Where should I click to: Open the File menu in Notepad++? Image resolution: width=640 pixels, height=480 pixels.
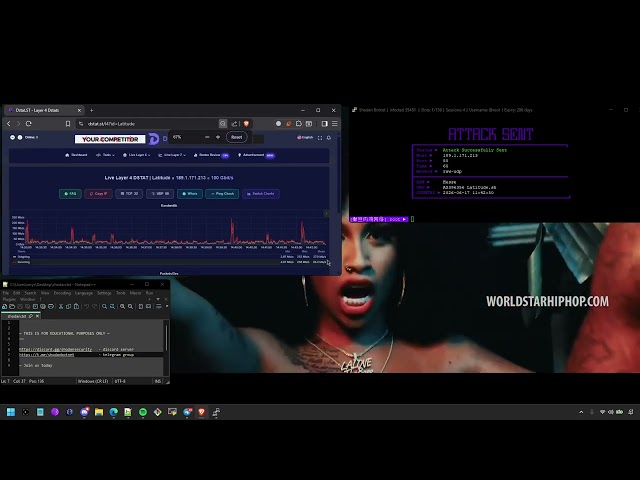pyautogui.click(x=6, y=293)
